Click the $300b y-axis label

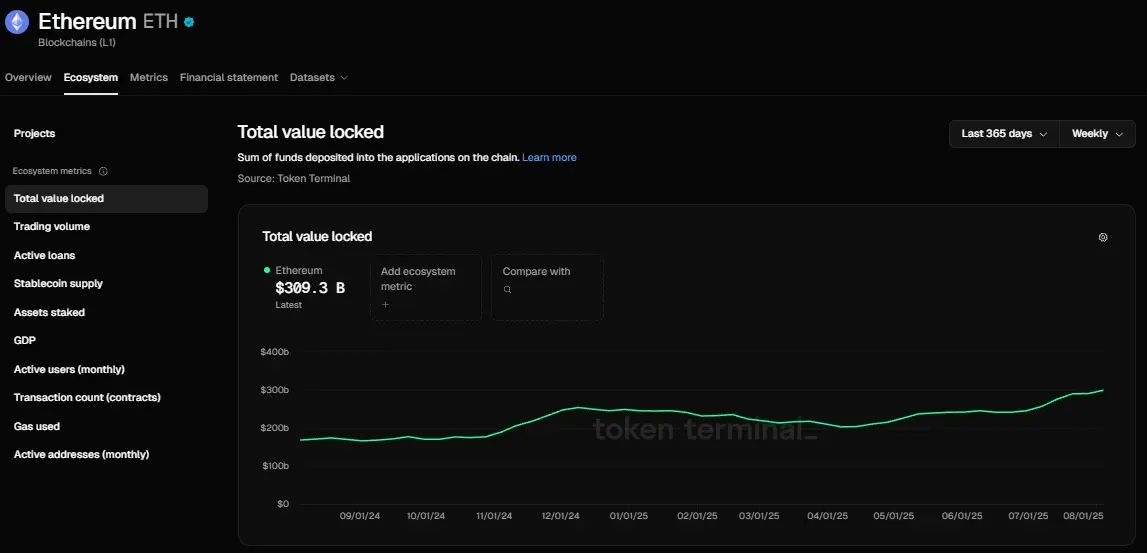274,390
